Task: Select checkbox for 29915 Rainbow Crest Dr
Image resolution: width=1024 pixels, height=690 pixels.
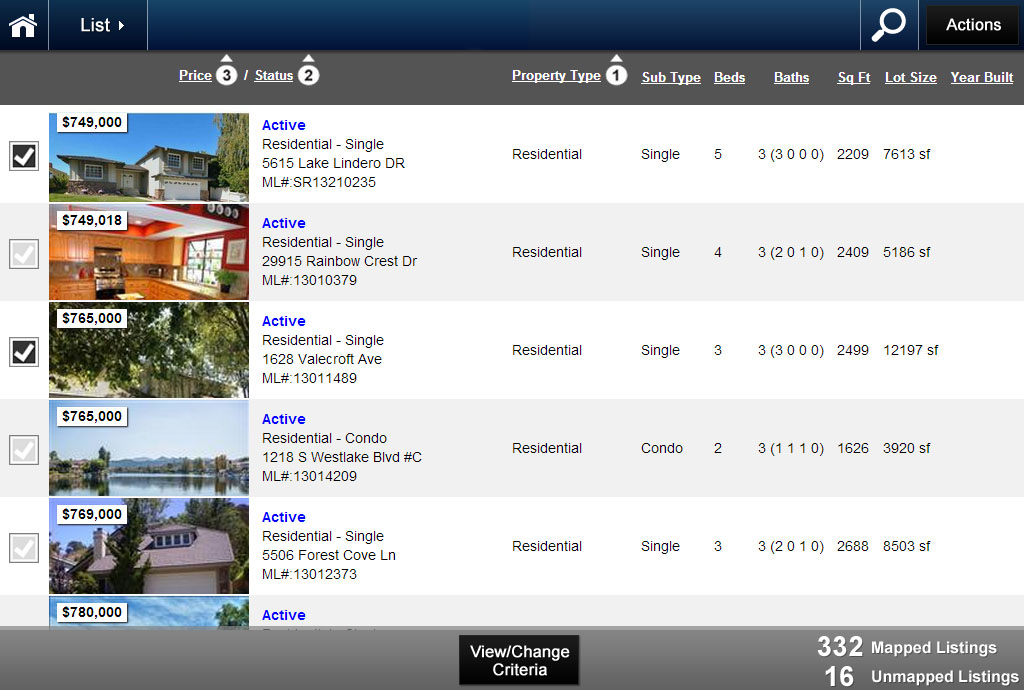Action: [24, 254]
